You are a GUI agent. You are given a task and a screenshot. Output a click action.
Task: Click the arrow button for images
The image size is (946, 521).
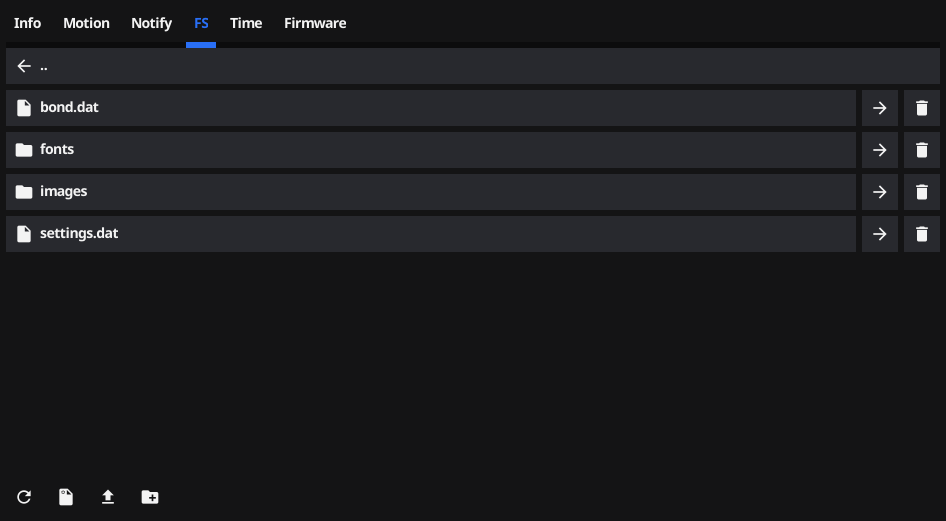point(880,192)
